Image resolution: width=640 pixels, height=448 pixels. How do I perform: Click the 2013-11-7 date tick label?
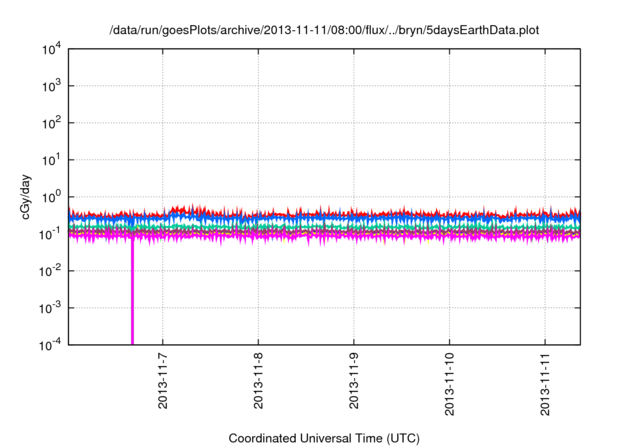[163, 381]
